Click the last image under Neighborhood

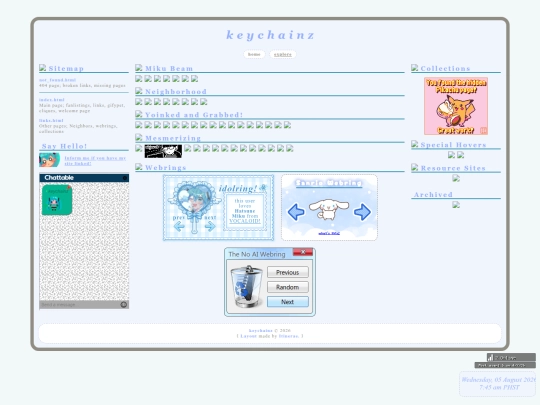[x=204, y=102]
